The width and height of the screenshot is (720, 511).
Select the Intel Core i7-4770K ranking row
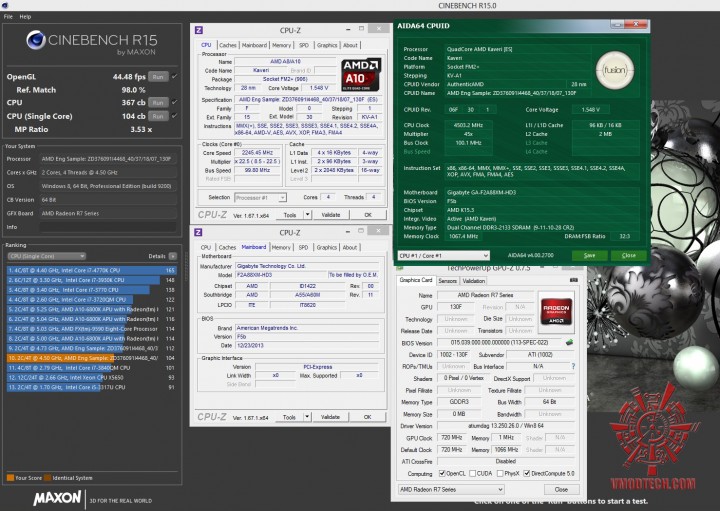(92, 270)
